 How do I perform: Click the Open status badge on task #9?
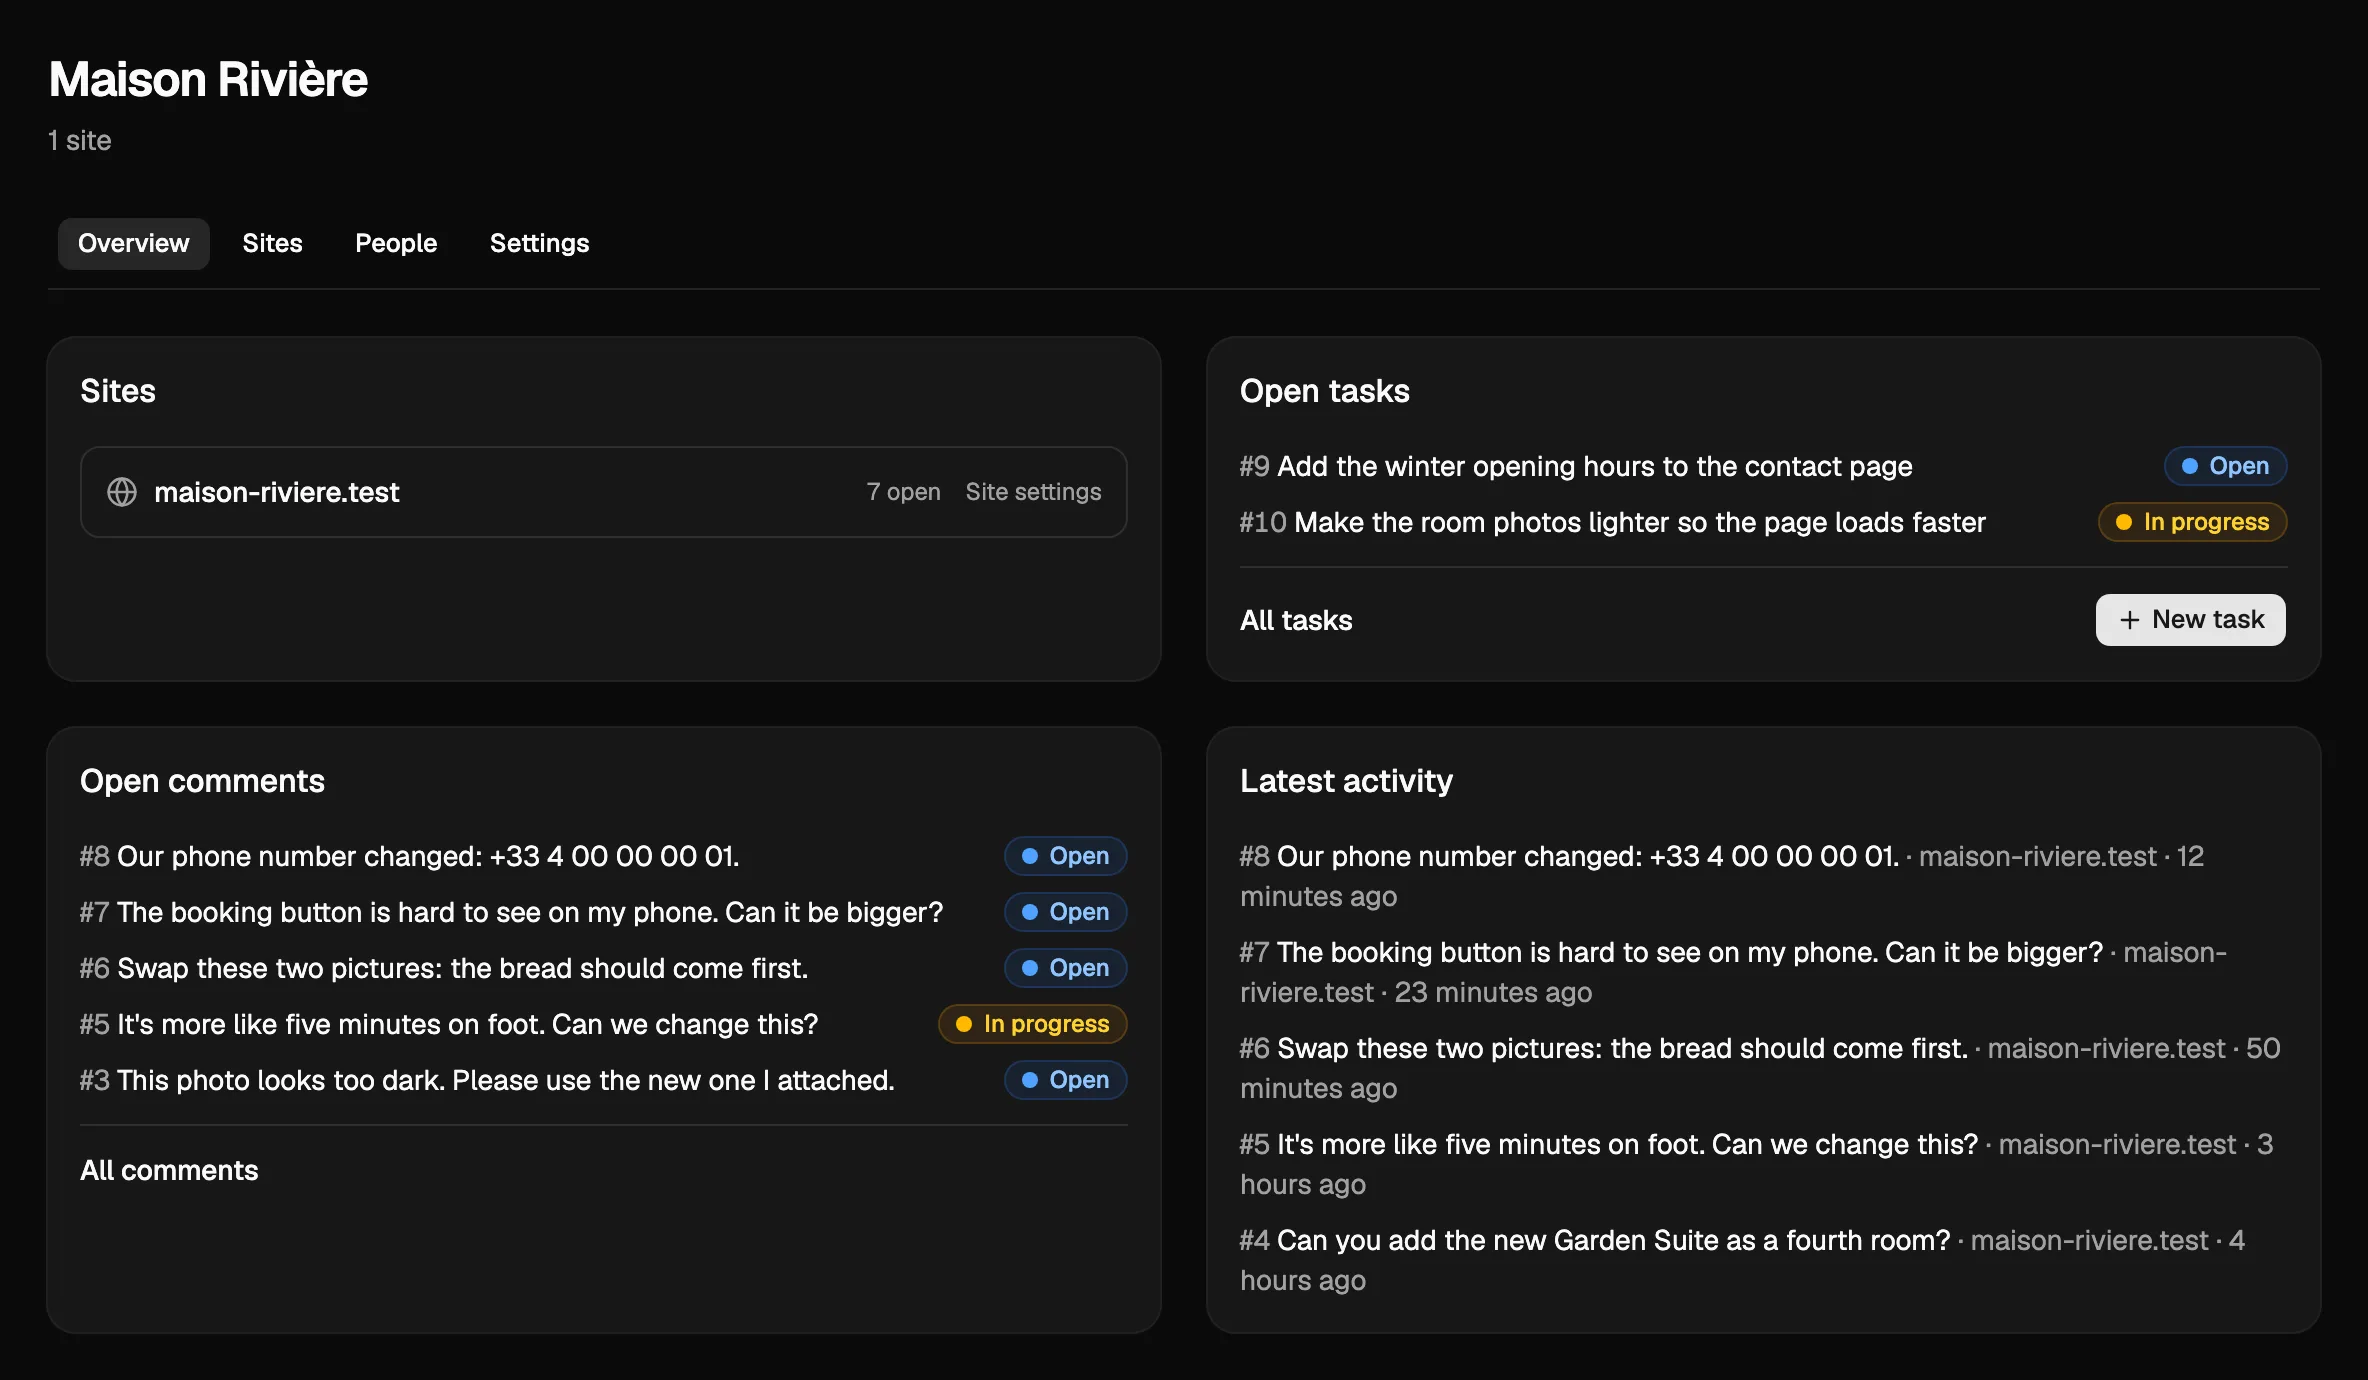click(2225, 466)
